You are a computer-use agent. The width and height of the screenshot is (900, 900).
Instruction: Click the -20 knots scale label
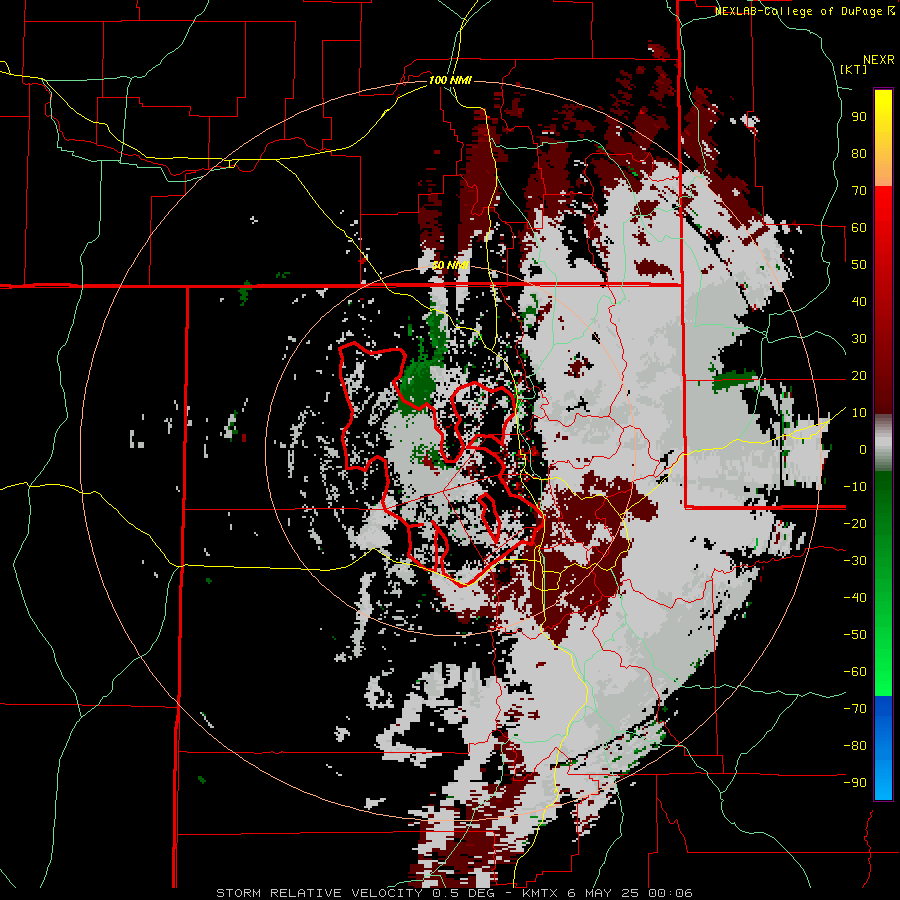855,523
